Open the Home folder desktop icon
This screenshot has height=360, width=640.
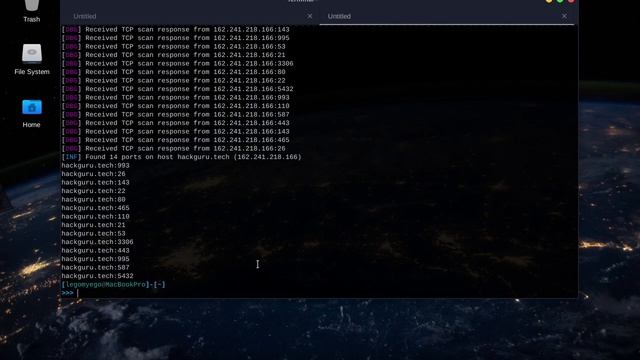31,113
